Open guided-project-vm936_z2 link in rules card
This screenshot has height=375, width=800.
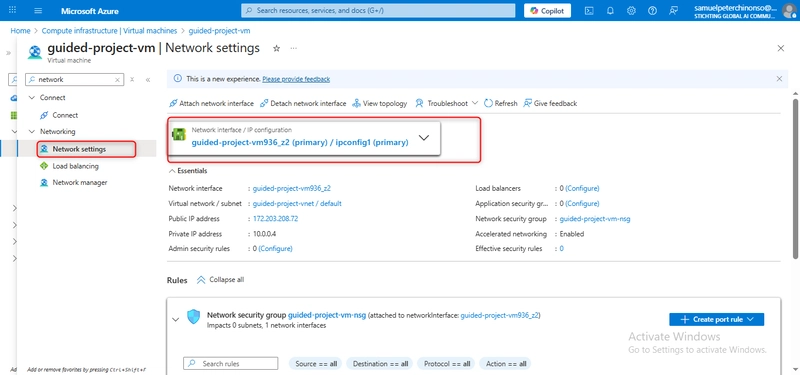click(x=499, y=315)
